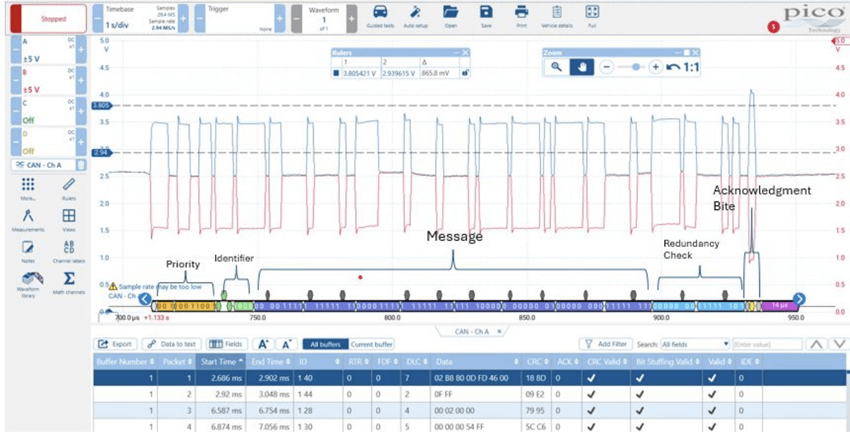
Task: Click the Save disk icon
Action: tap(485, 13)
